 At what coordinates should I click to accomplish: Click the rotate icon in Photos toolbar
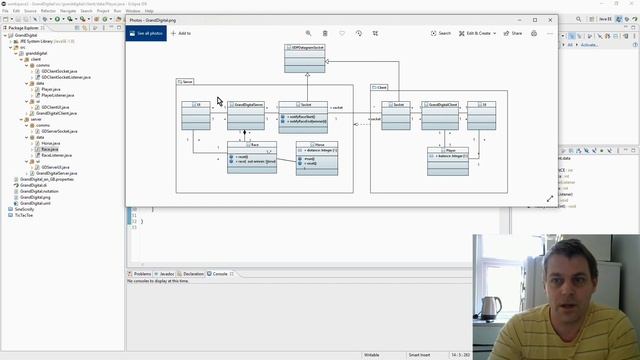coord(359,33)
